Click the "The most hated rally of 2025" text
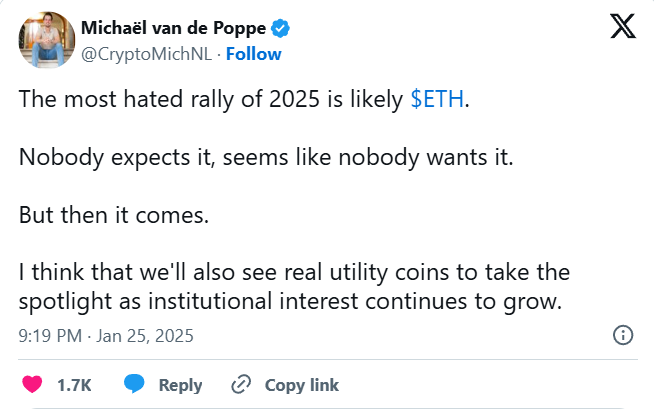The height and width of the screenshot is (409, 654). [x=169, y=100]
